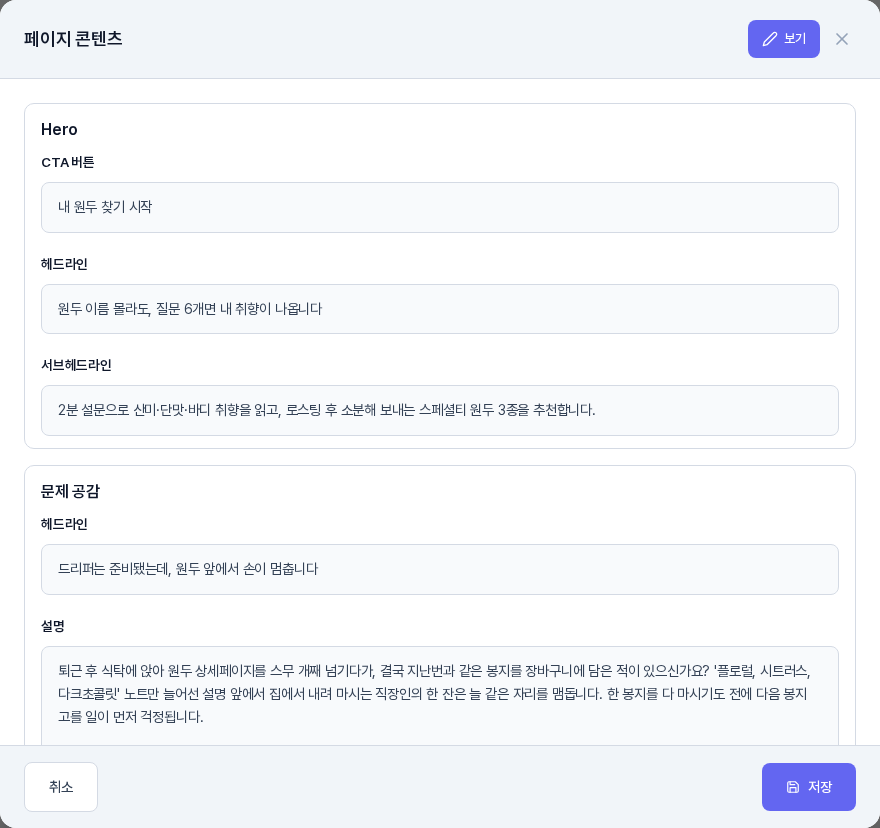This screenshot has width=880, height=828.
Task: Click the 서브헤드라인 field label
Action: pyautogui.click(x=76, y=365)
